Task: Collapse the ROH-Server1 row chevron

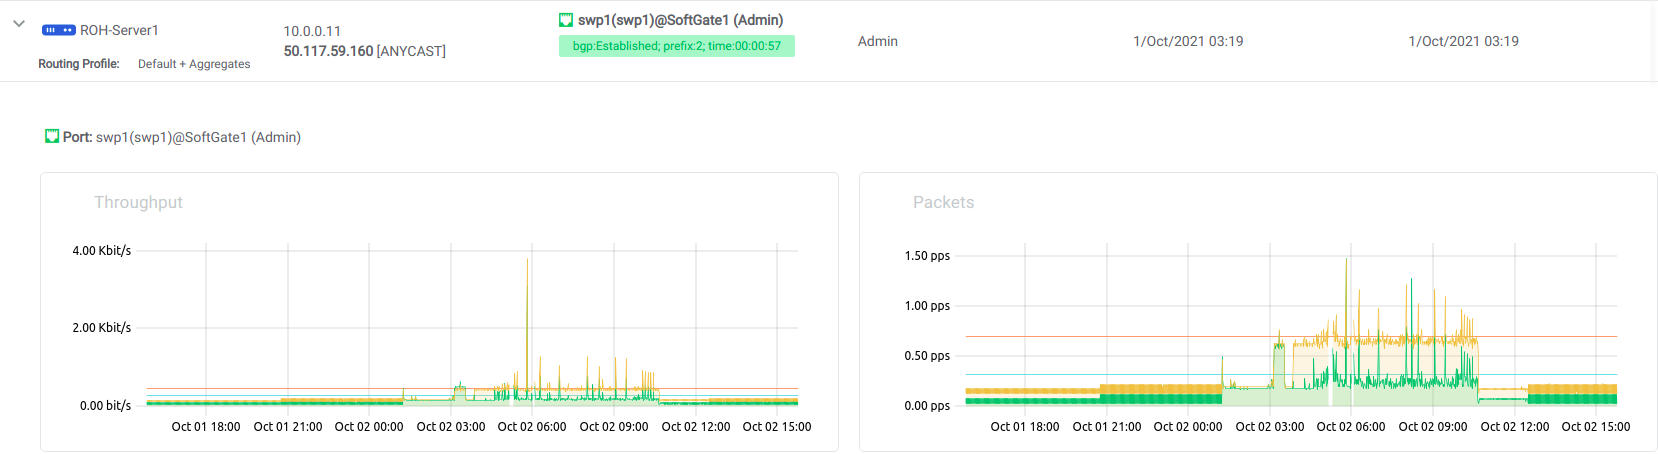Action: coord(18,23)
